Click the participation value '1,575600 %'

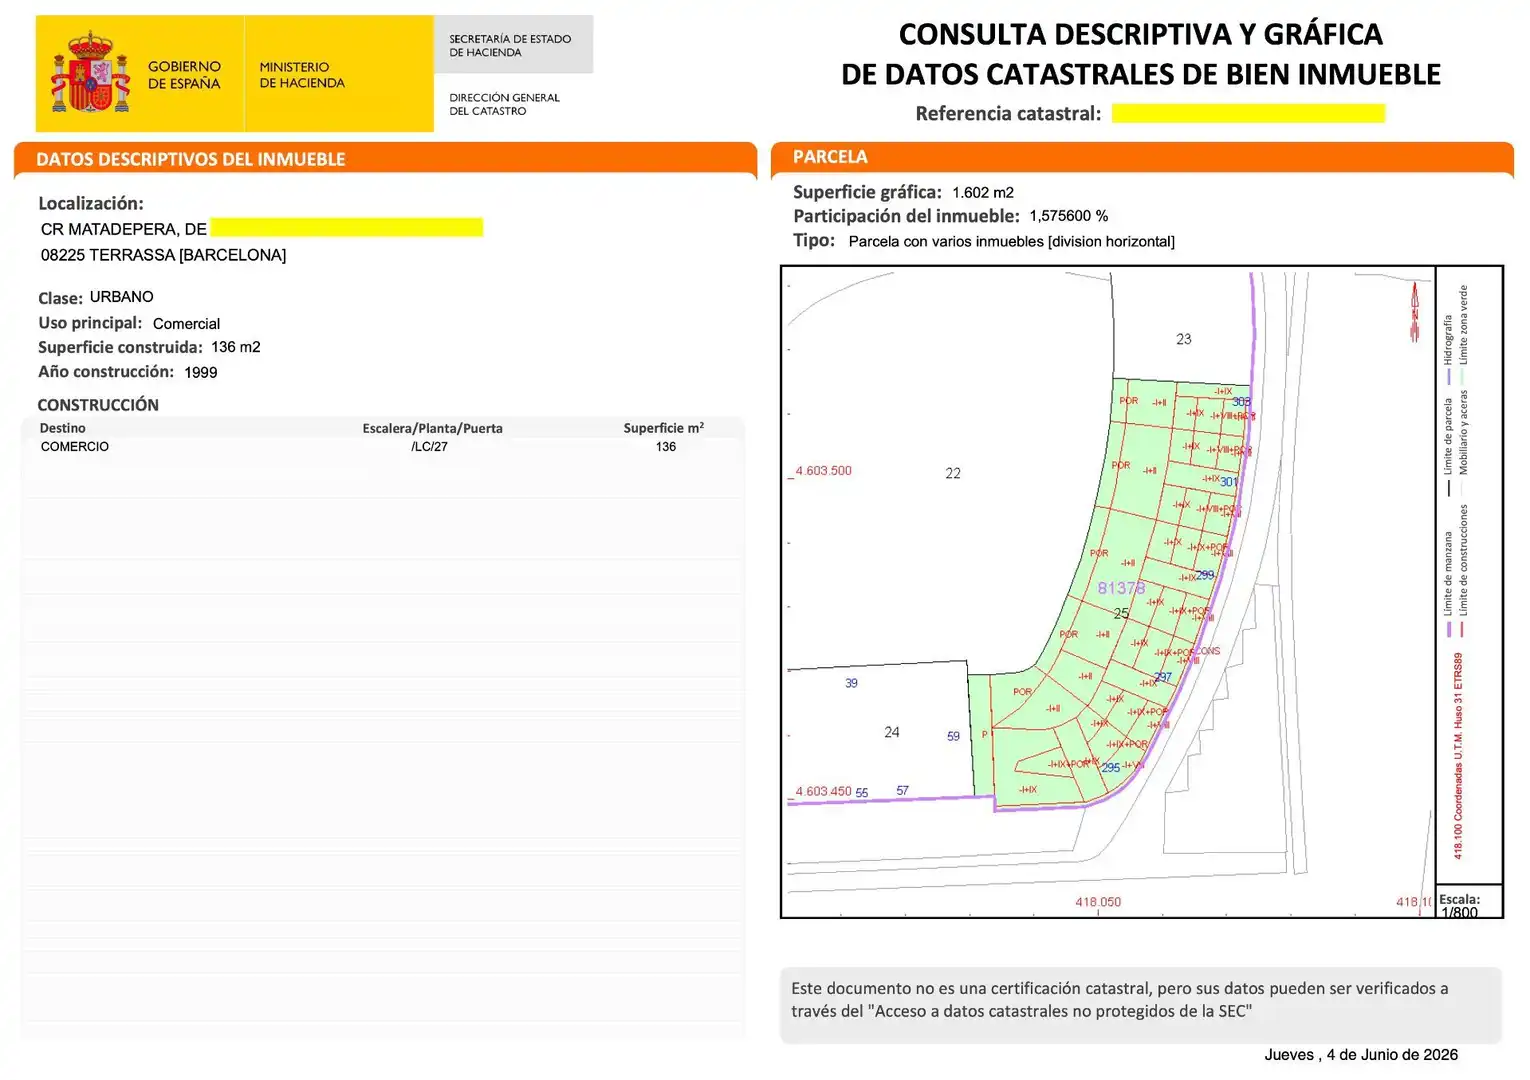click(1069, 216)
